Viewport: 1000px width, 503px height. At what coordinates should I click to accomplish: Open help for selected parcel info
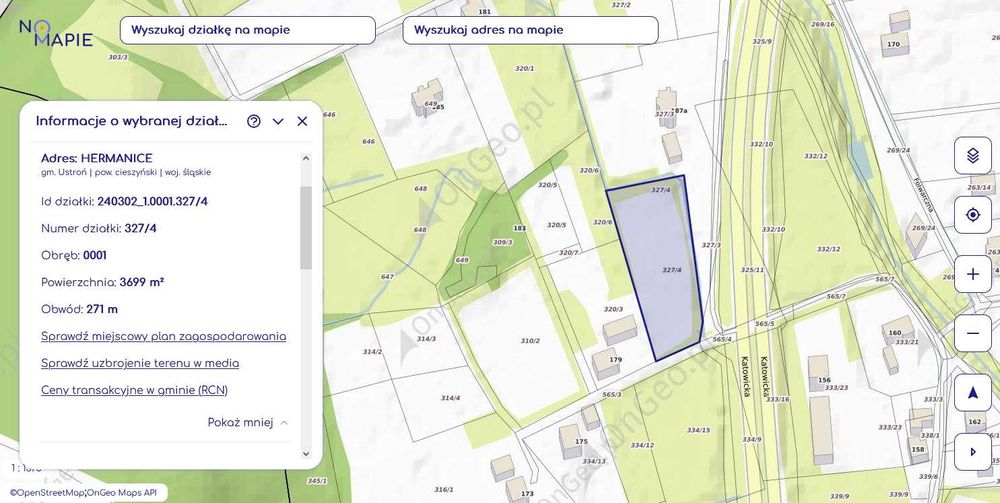tap(254, 121)
